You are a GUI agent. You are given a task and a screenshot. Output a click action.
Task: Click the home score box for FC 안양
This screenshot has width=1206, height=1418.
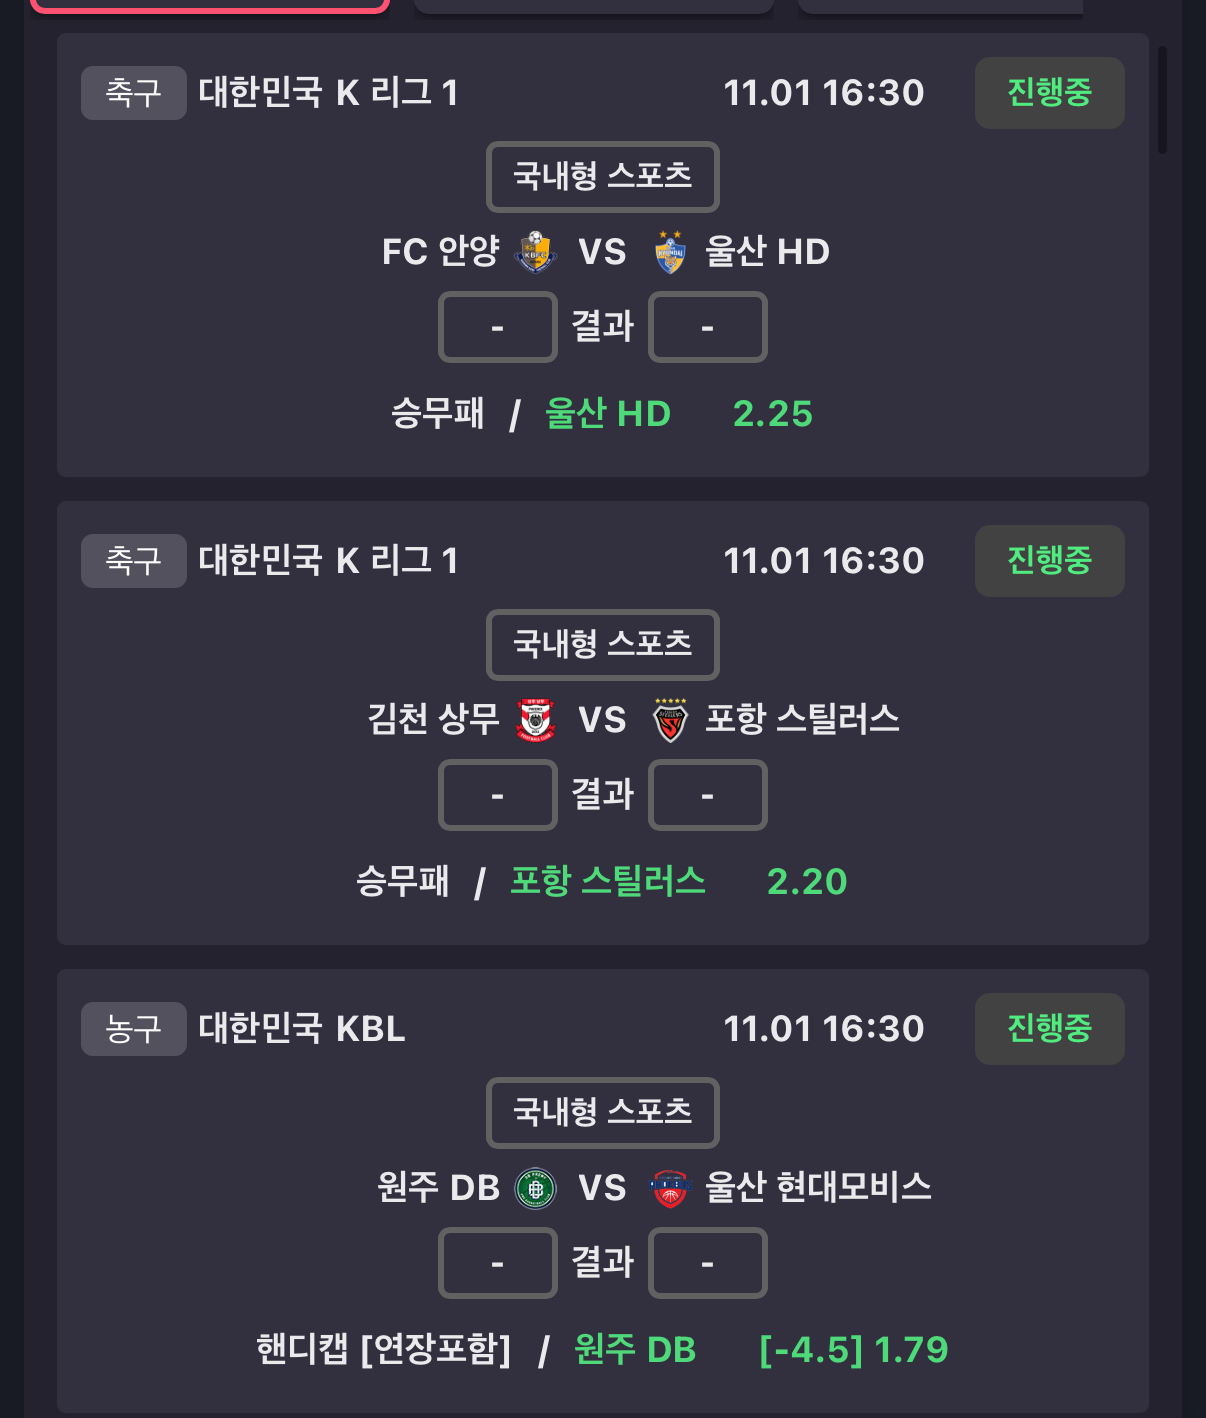(497, 327)
